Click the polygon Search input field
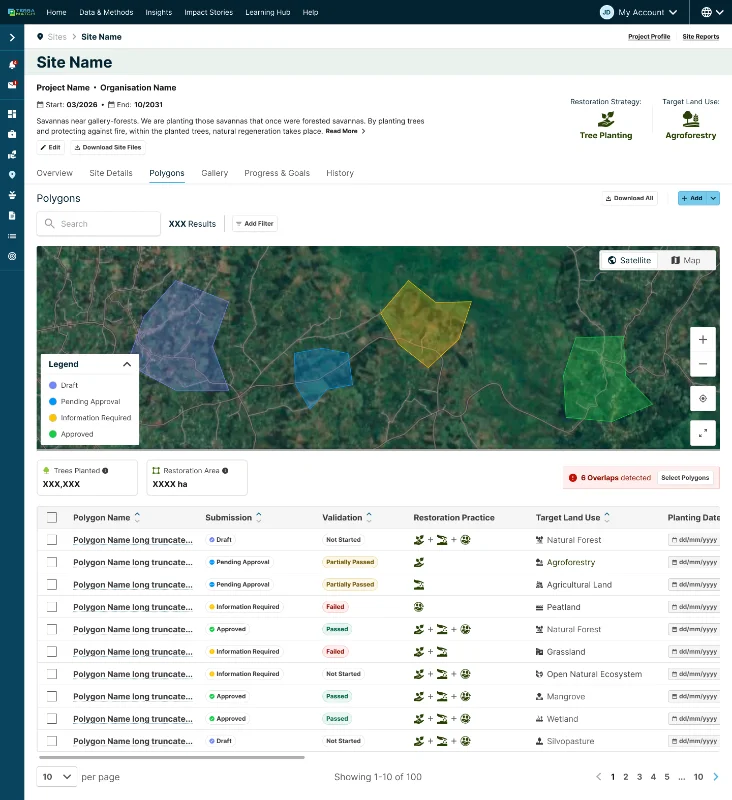732x800 pixels. pos(98,223)
